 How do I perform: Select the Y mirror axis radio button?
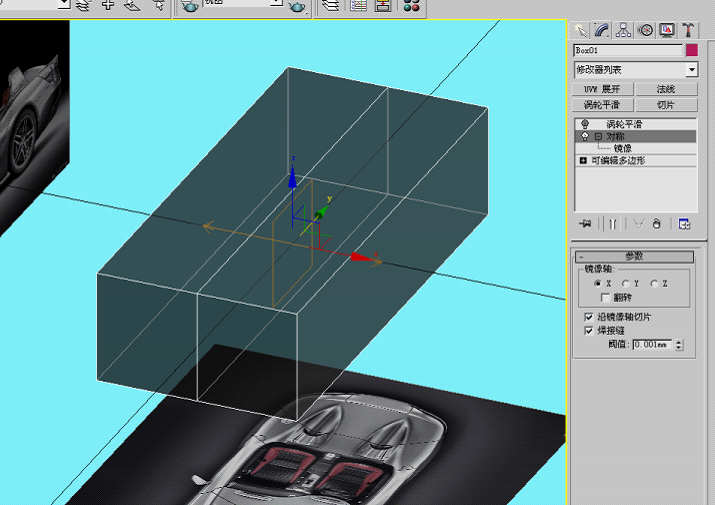[626, 283]
